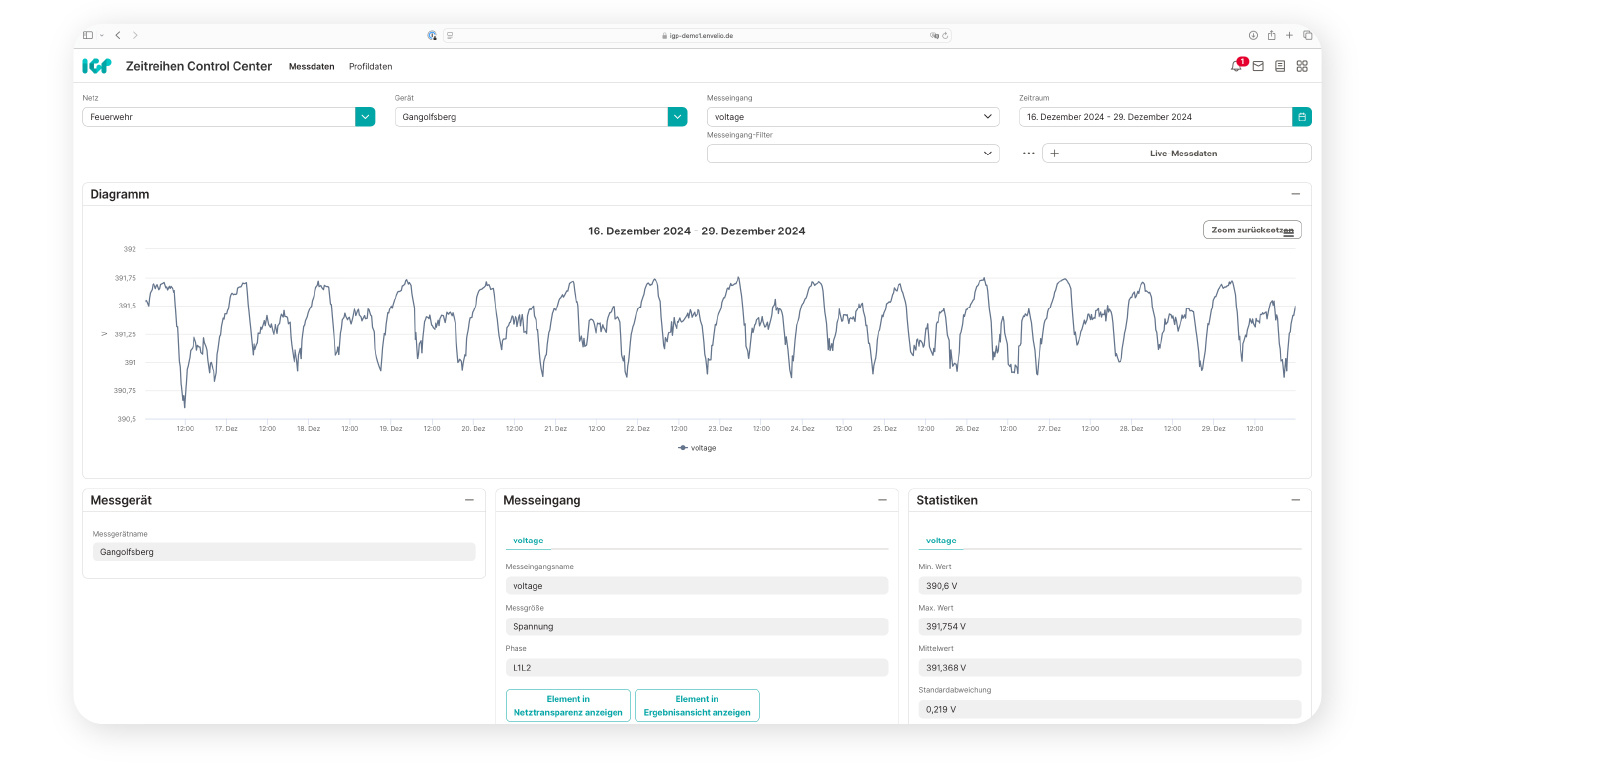The height and width of the screenshot is (774, 1600).
Task: Click the Phase field L1L2
Action: click(697, 668)
